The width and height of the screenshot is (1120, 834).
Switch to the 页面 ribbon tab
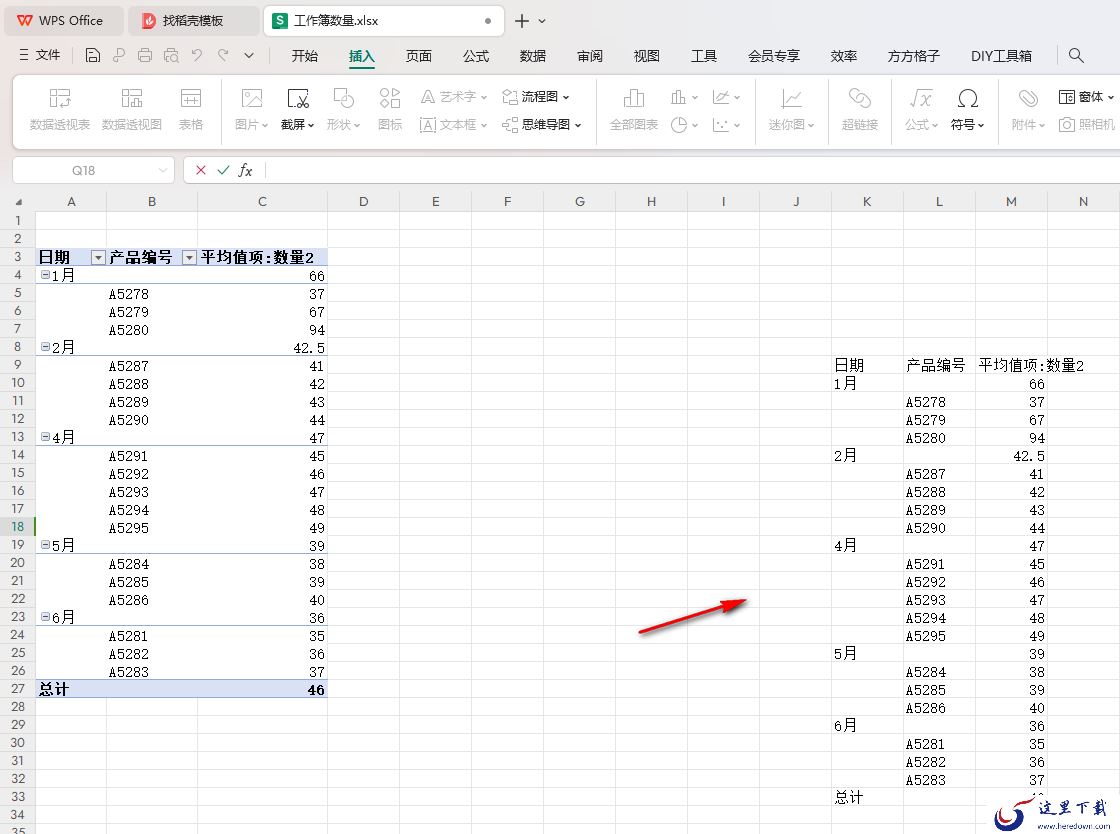tap(419, 56)
